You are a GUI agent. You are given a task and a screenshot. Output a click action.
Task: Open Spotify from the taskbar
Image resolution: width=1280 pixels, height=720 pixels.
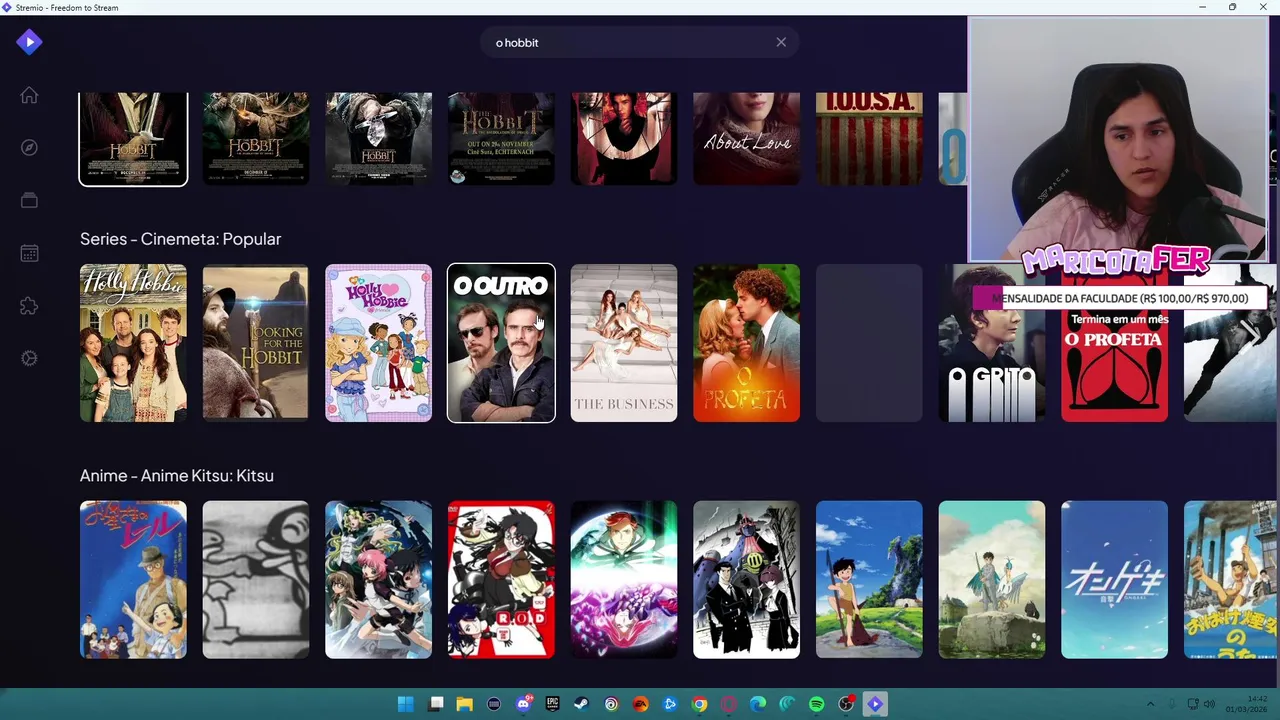pyautogui.click(x=817, y=704)
